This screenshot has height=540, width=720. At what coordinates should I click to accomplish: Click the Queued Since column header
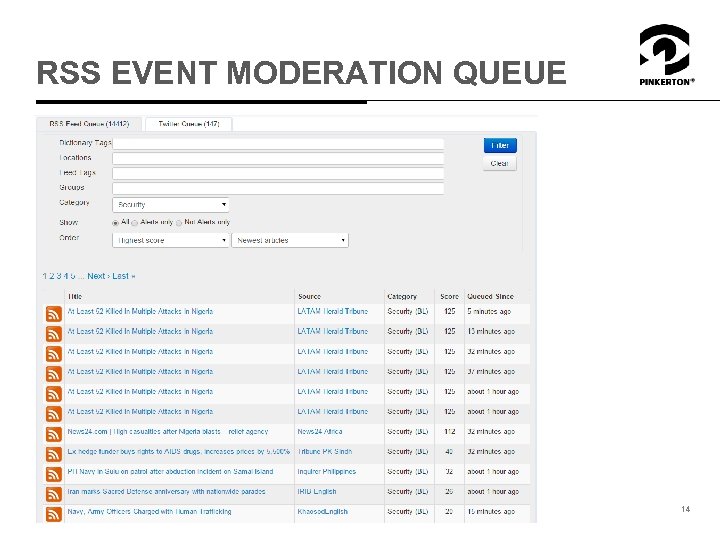(x=490, y=297)
